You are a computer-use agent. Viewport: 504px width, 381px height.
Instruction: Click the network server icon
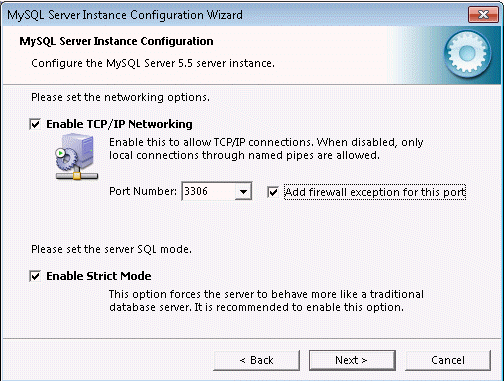click(x=77, y=157)
